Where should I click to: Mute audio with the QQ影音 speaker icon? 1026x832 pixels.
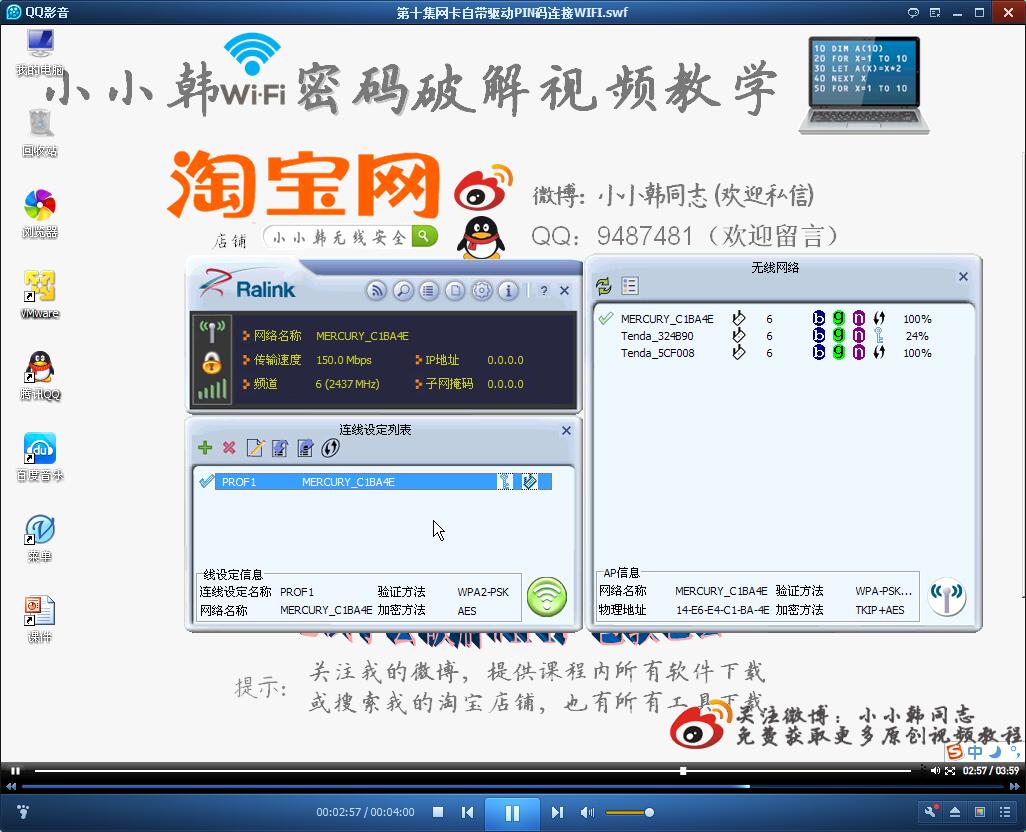click(587, 812)
